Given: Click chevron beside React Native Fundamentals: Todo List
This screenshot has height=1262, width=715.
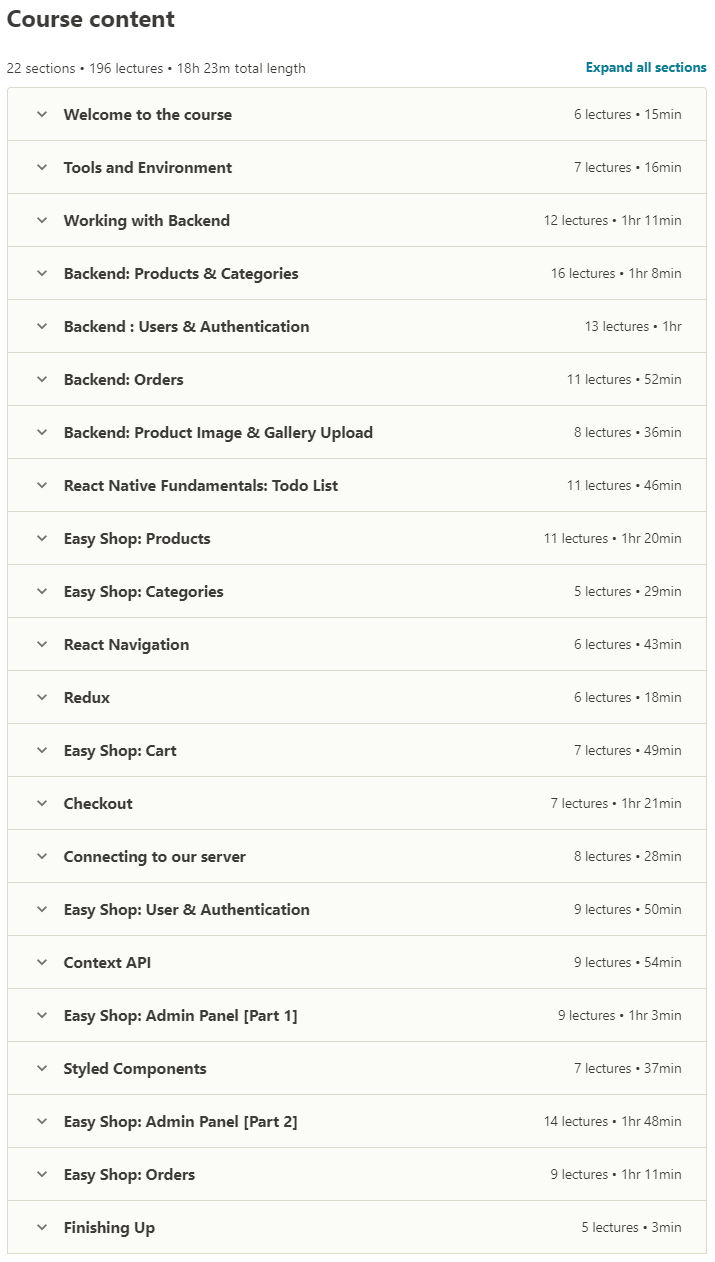Looking at the screenshot, I should tap(42, 485).
